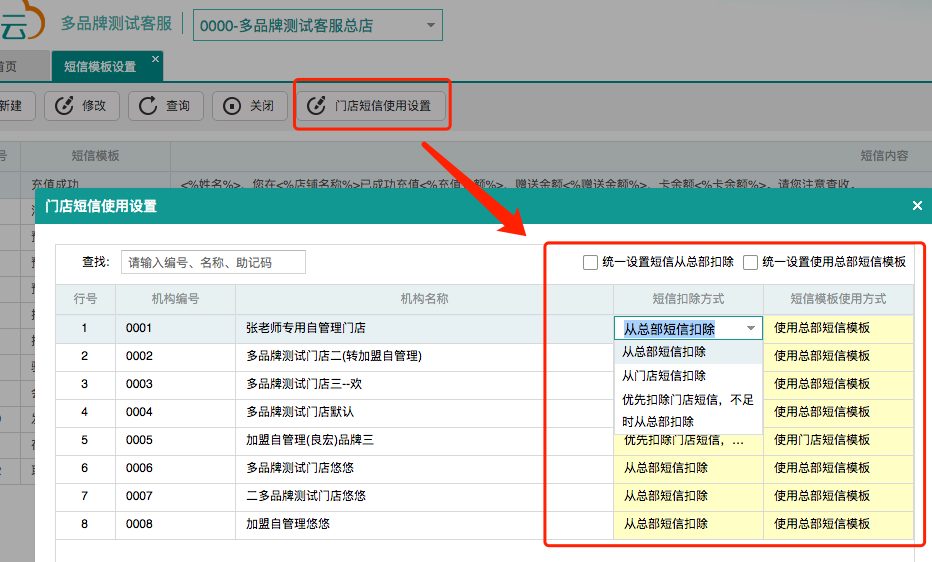Click the 门店短信使用设置 button

point(382,106)
